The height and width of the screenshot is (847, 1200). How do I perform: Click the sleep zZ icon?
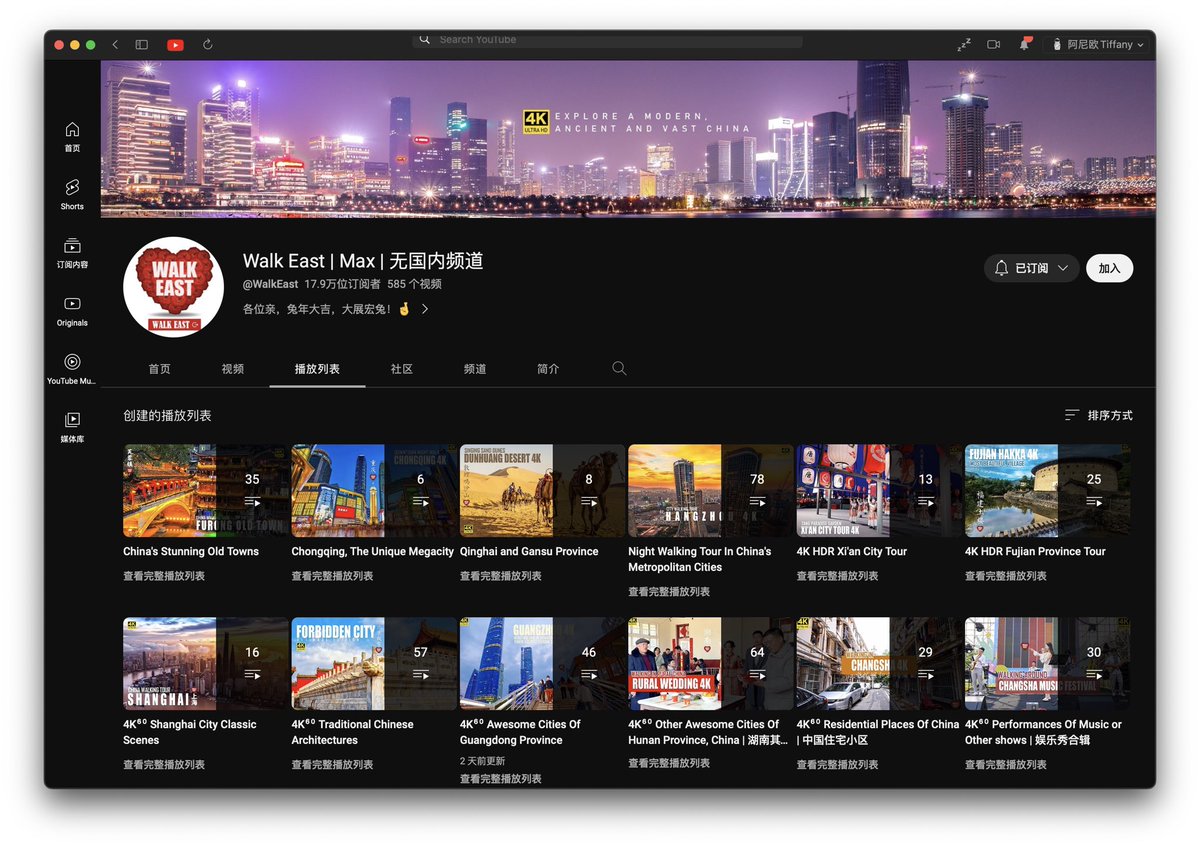pyautogui.click(x=964, y=45)
